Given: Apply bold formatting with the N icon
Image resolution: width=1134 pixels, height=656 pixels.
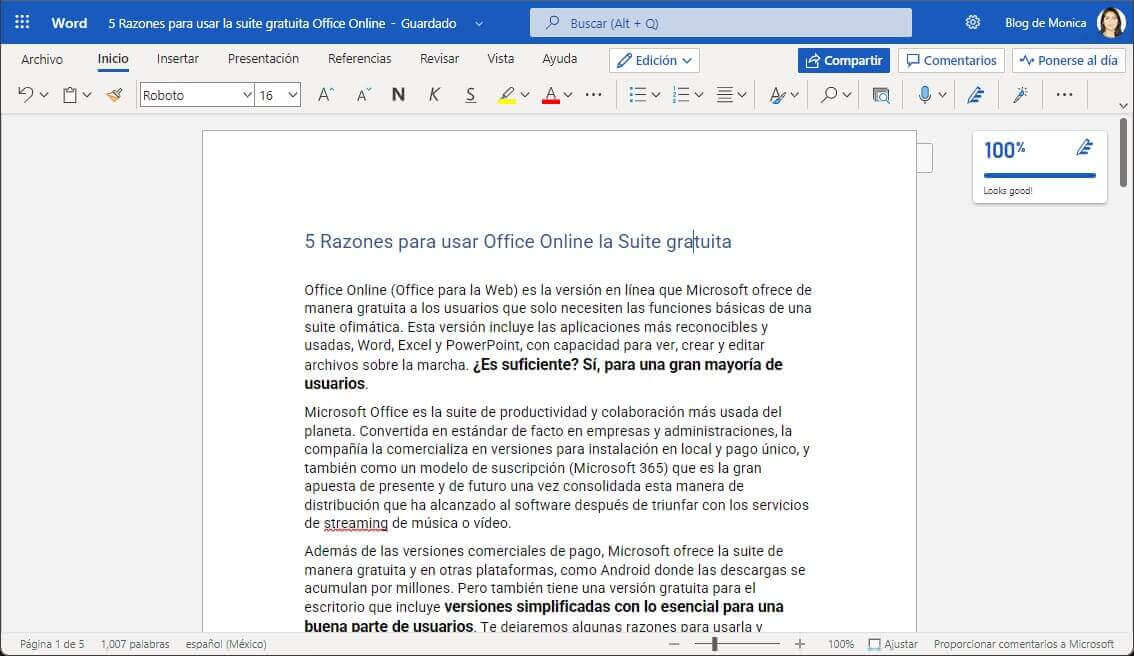Looking at the screenshot, I should click(x=397, y=94).
